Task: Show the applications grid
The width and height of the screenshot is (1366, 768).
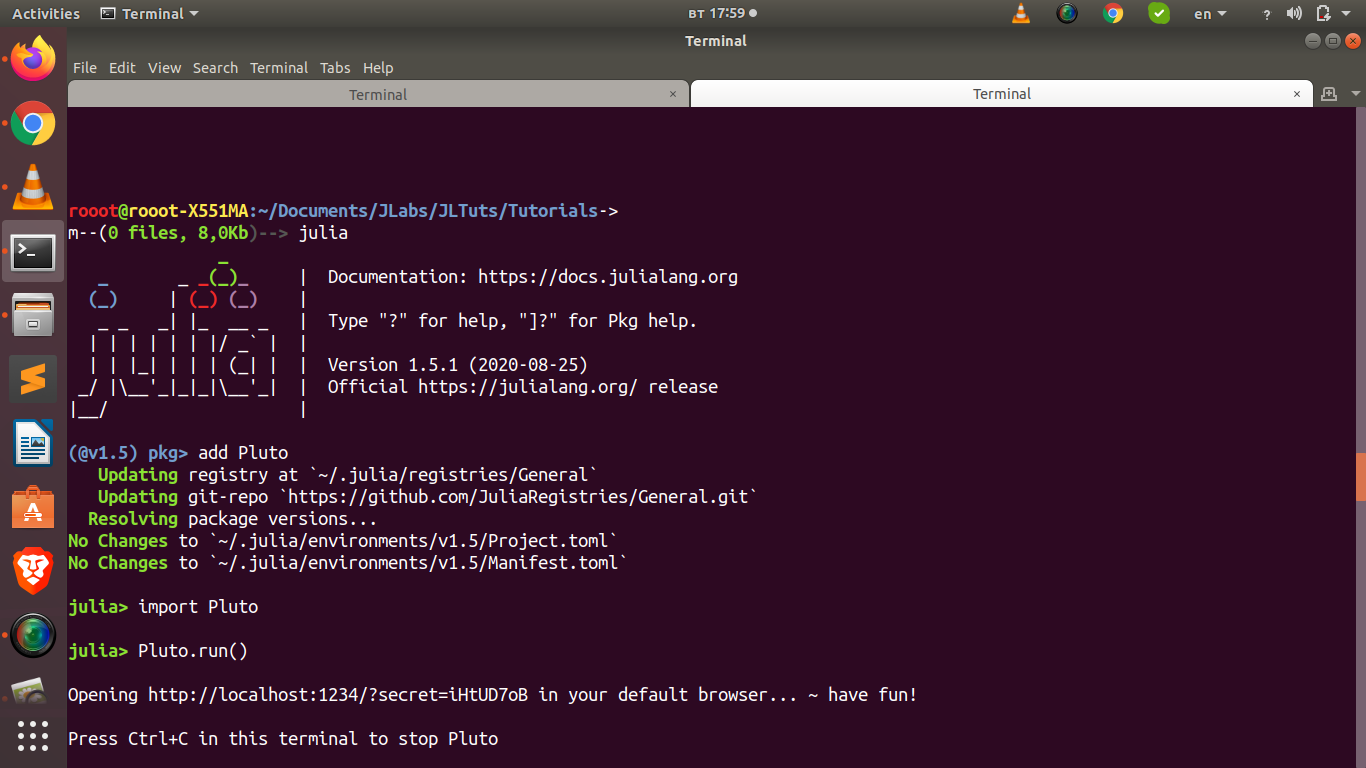Action: click(x=33, y=735)
